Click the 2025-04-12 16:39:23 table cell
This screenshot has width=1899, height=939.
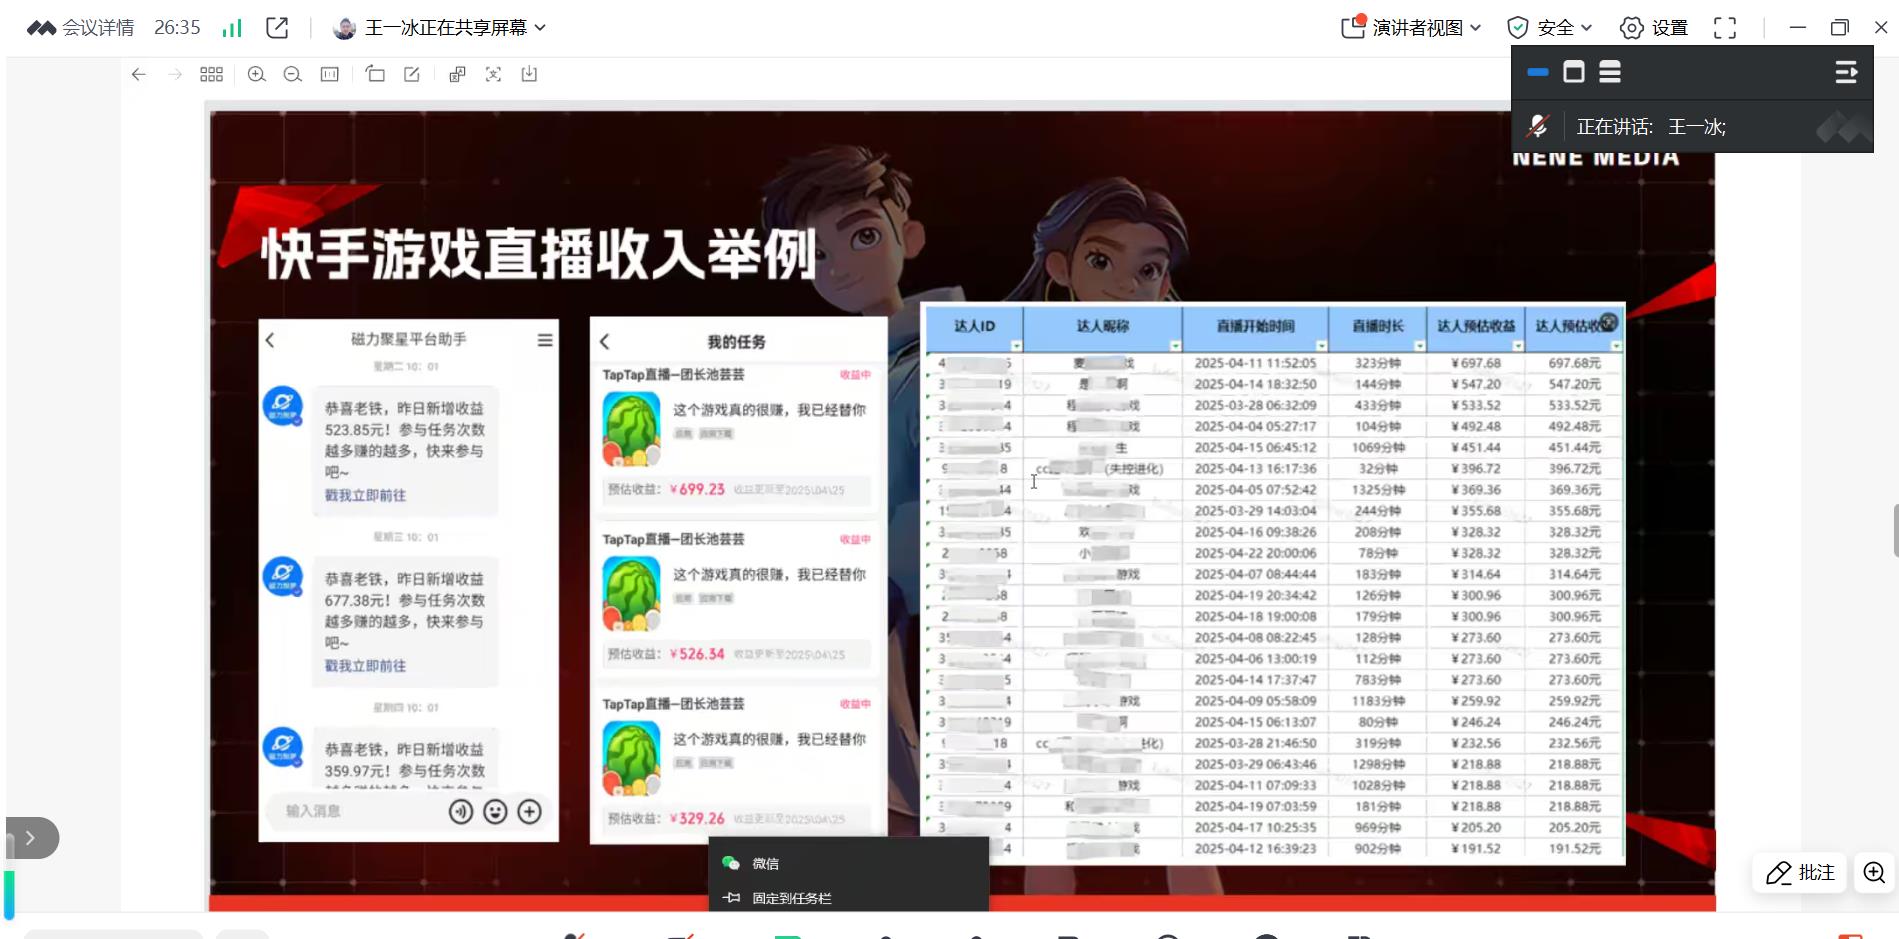(x=1255, y=848)
